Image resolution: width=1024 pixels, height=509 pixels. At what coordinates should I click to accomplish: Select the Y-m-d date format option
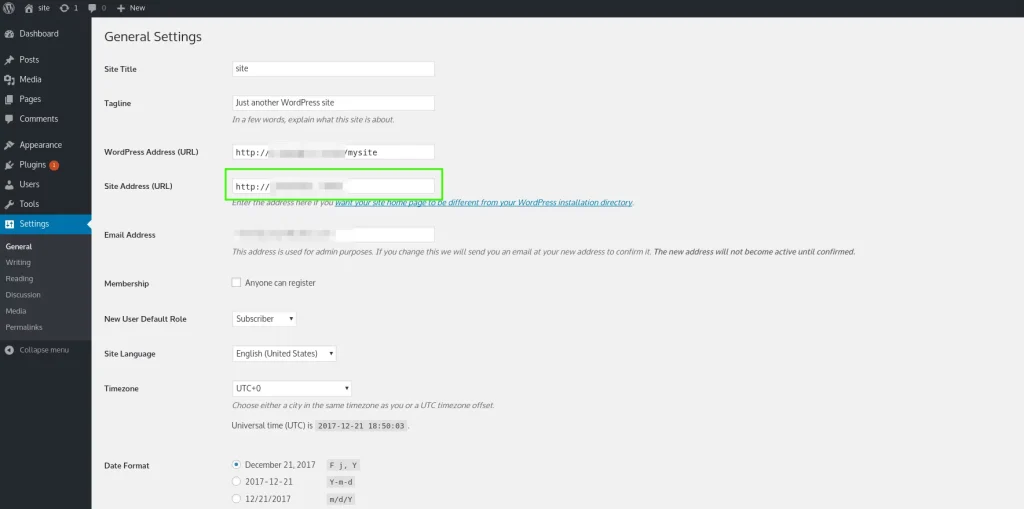coord(236,481)
